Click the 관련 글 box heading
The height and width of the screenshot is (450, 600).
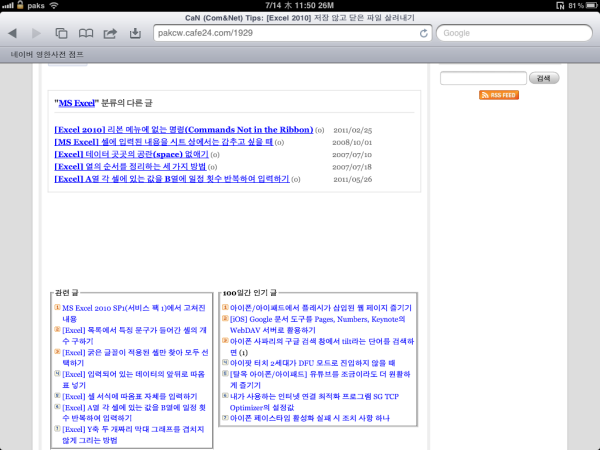(x=67, y=293)
